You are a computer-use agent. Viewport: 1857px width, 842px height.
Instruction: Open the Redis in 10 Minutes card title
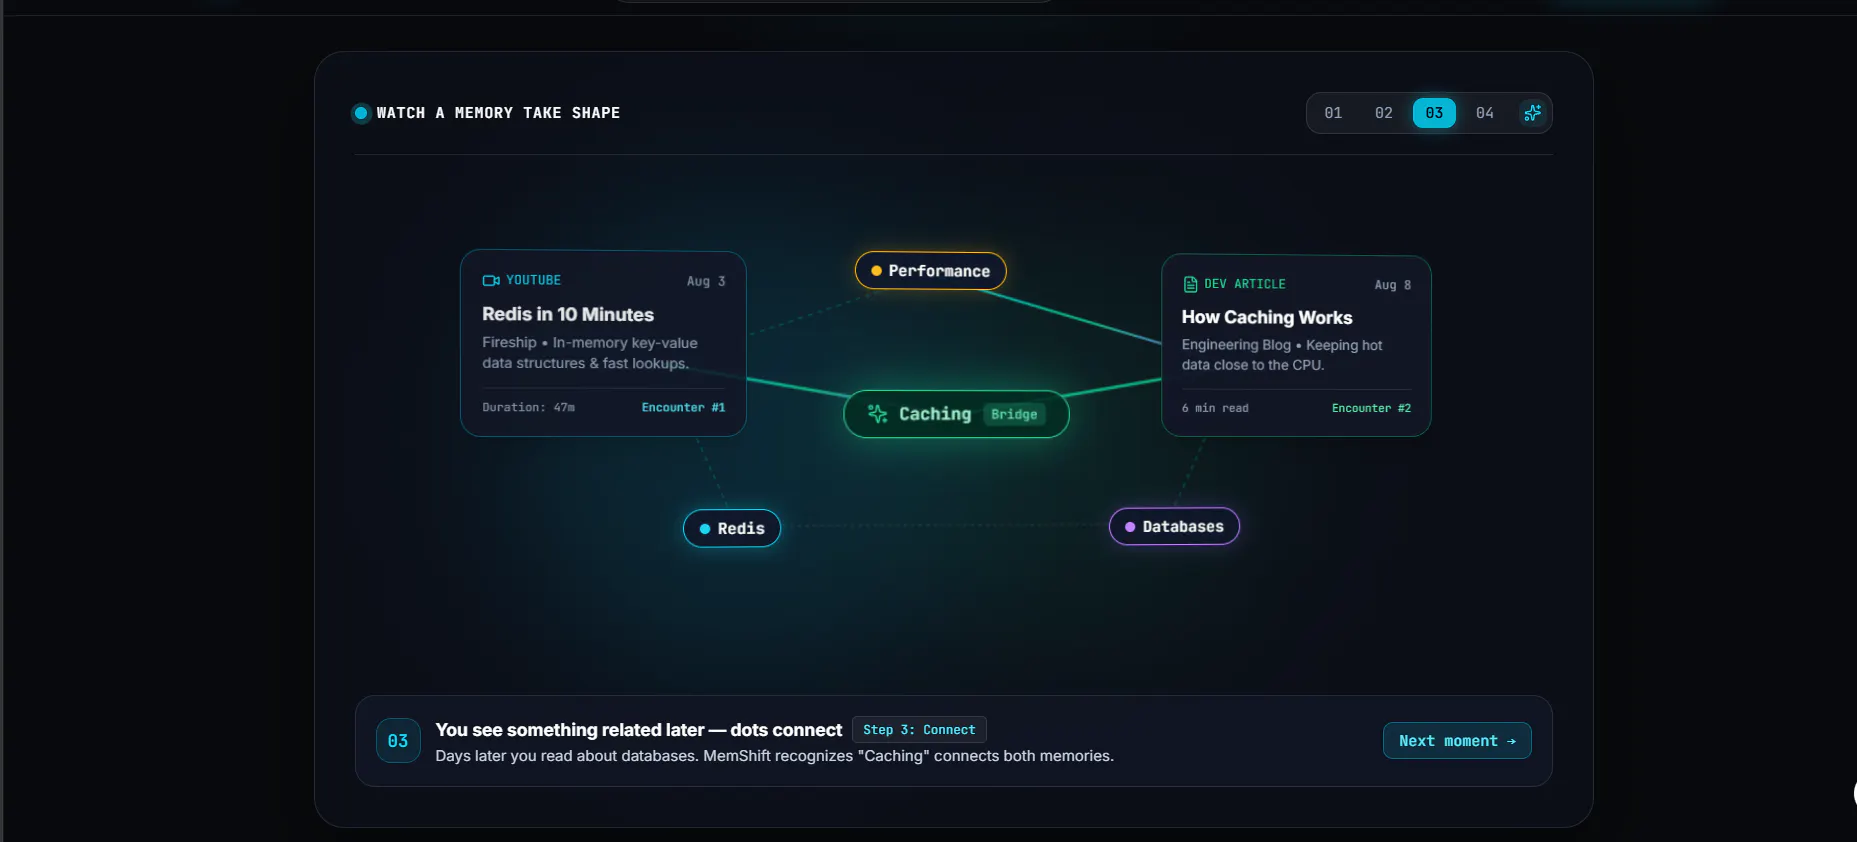tap(568, 314)
